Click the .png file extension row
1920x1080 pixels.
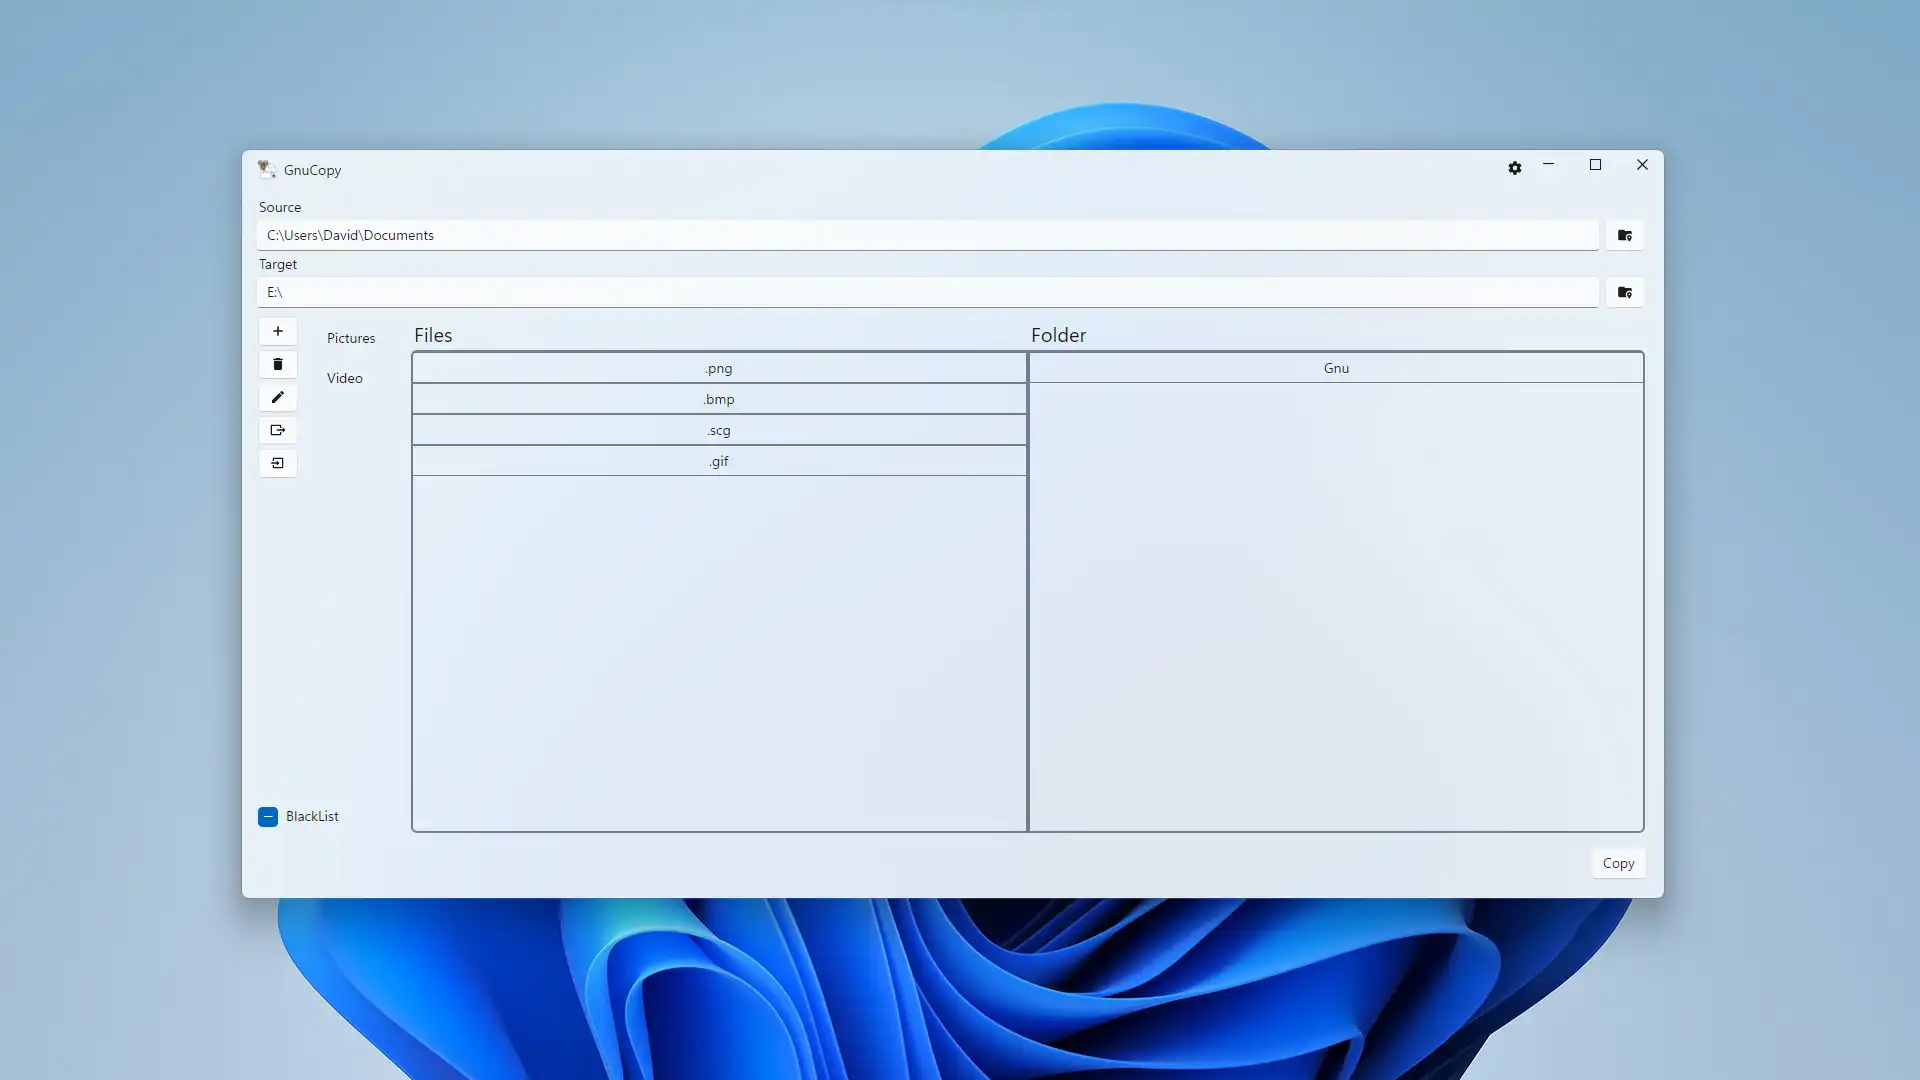(x=719, y=367)
